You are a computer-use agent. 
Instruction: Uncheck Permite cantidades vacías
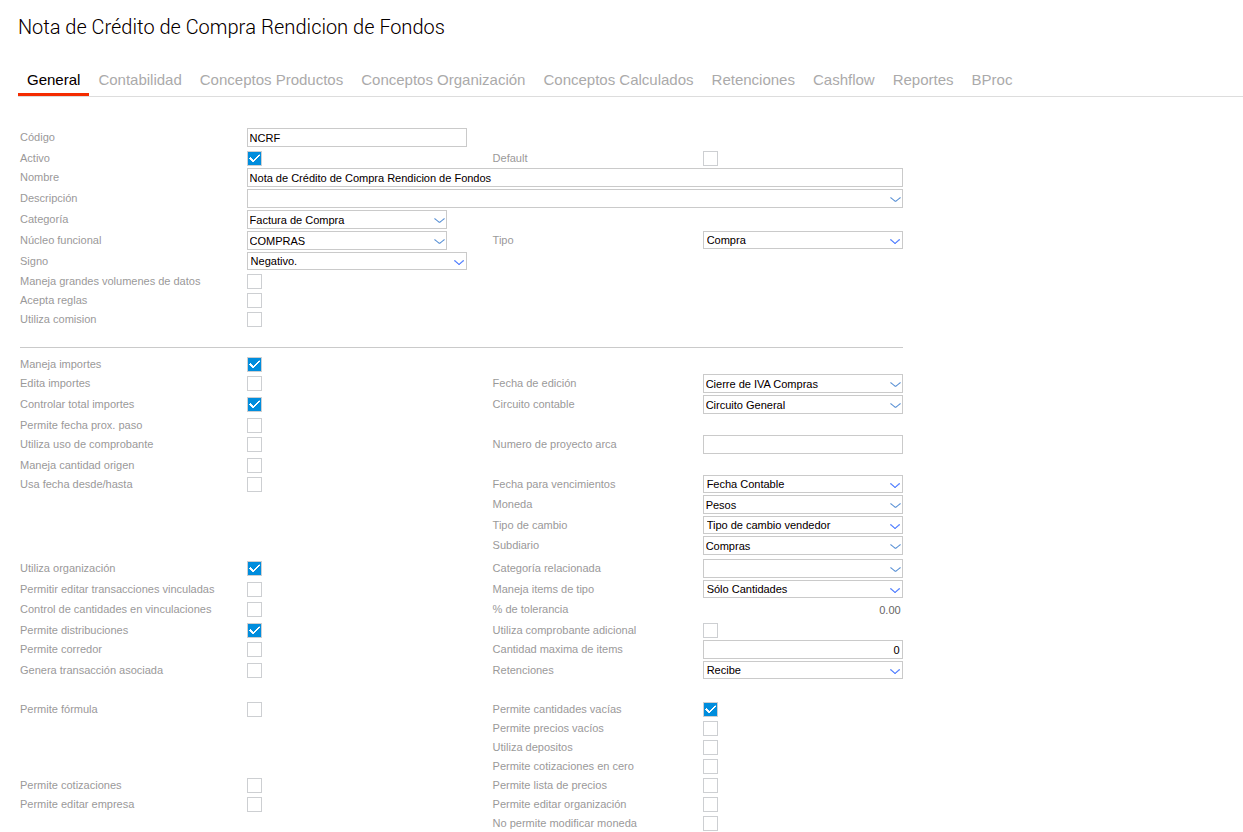(x=710, y=709)
